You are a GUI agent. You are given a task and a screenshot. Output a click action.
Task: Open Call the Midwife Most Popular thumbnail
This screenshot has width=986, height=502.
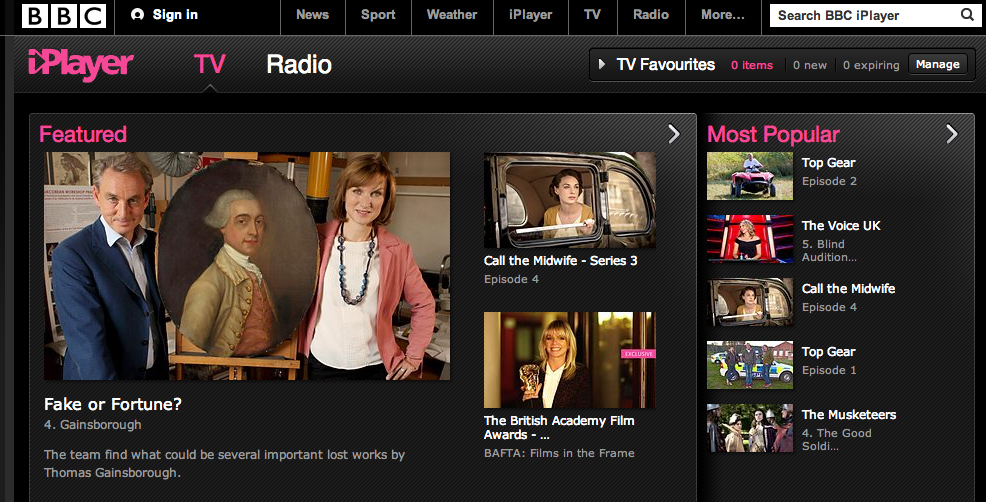click(x=750, y=302)
